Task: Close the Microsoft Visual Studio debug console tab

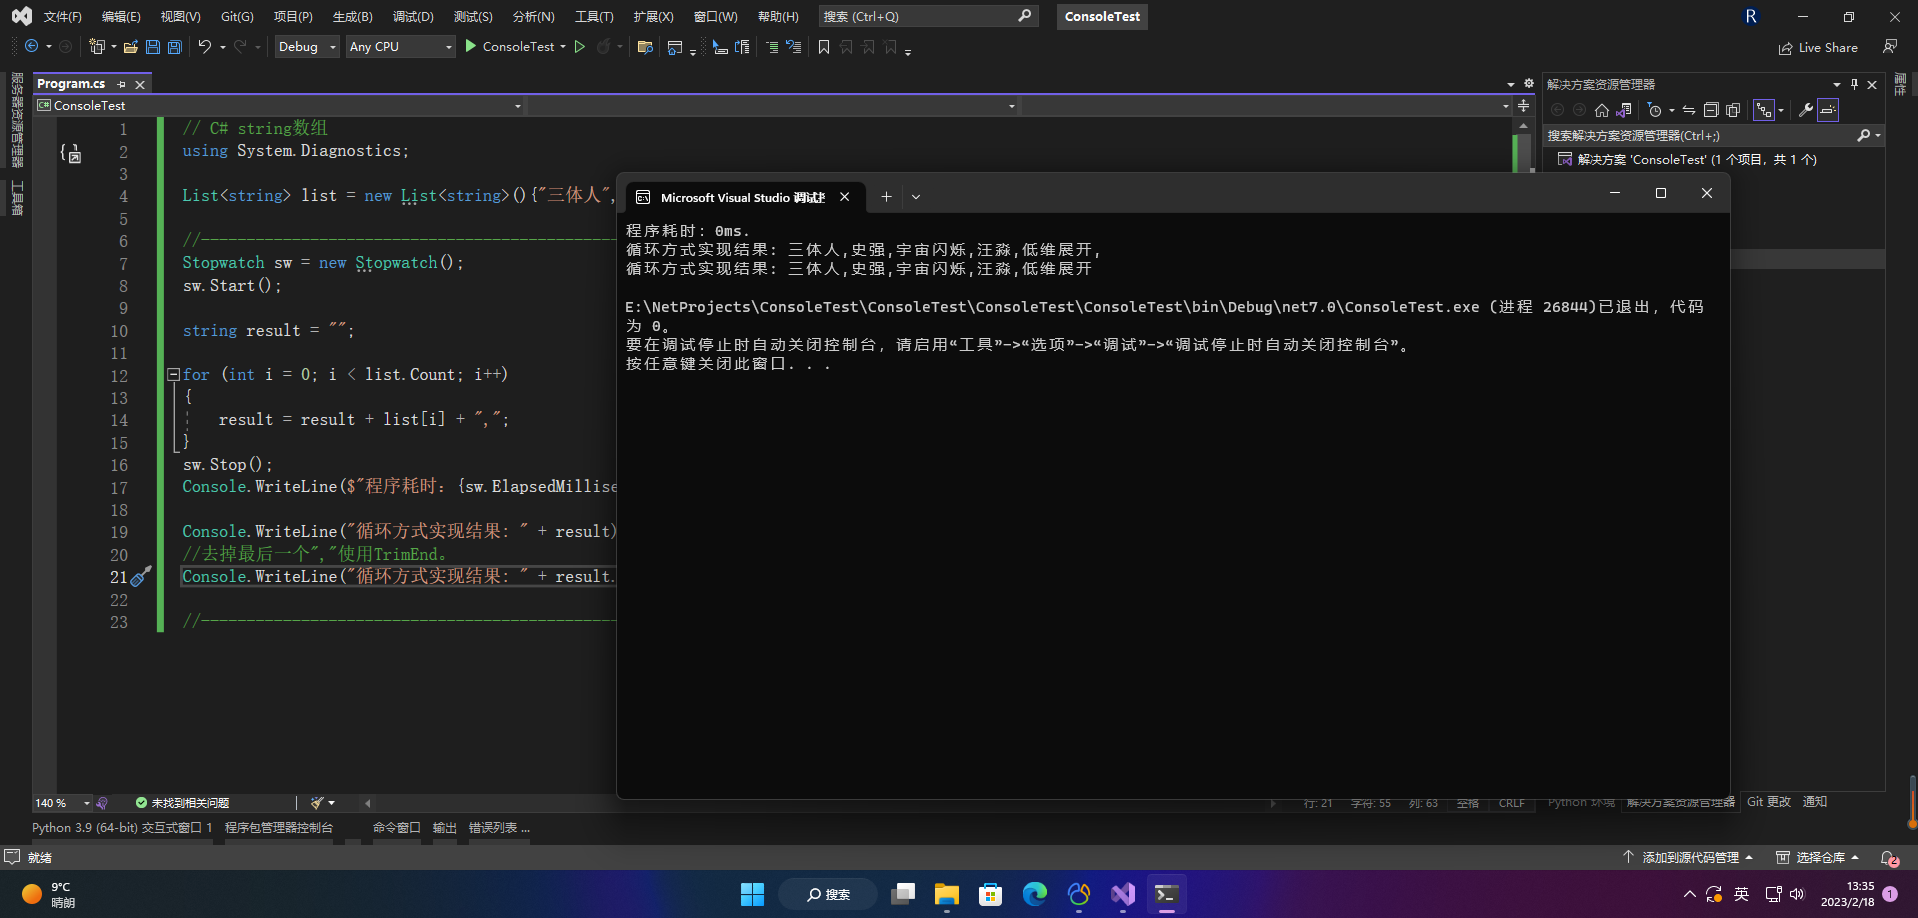Action: point(845,197)
